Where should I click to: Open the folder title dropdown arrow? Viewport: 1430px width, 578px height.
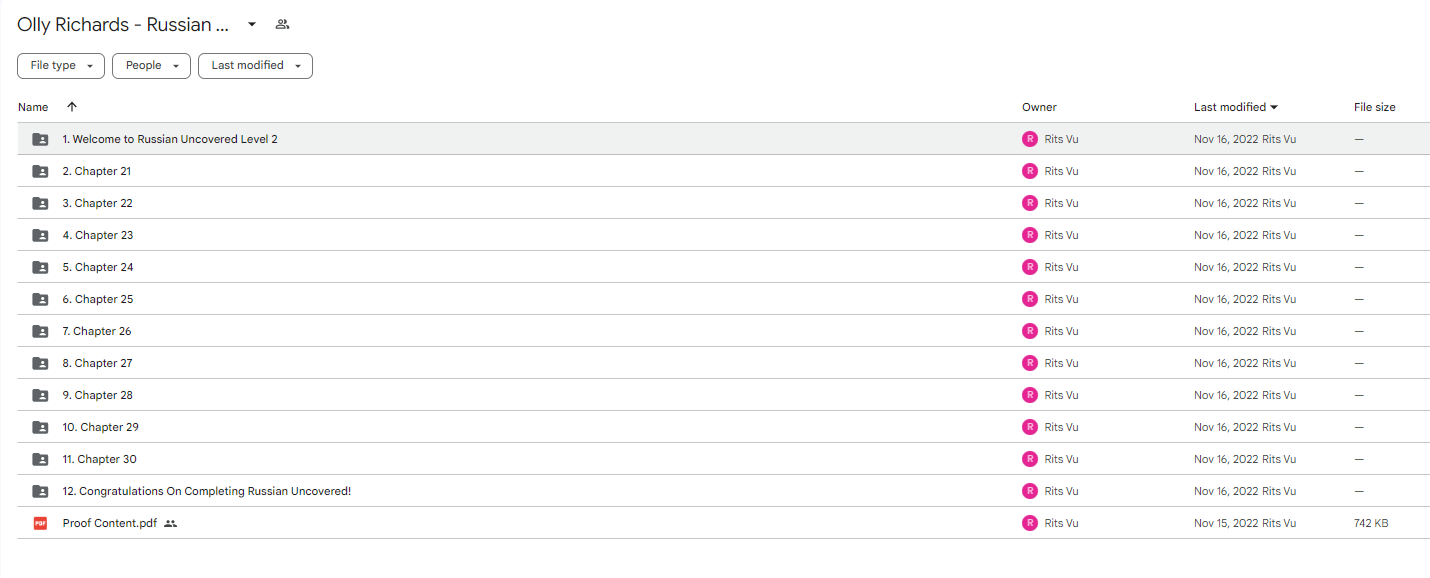click(252, 25)
